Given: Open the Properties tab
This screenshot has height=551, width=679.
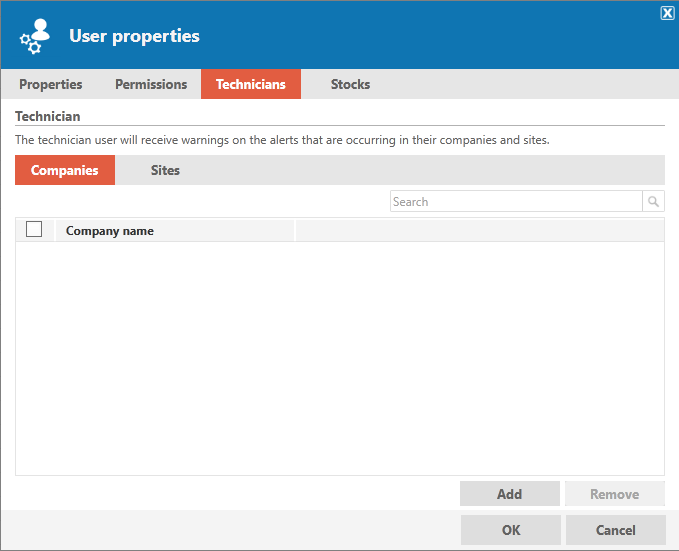Looking at the screenshot, I should coord(51,84).
